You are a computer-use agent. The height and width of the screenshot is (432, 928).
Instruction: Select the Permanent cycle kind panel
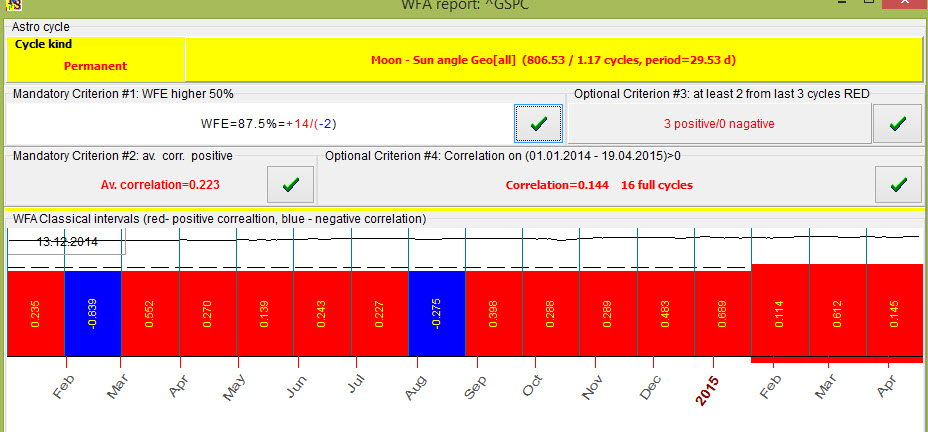(x=96, y=59)
